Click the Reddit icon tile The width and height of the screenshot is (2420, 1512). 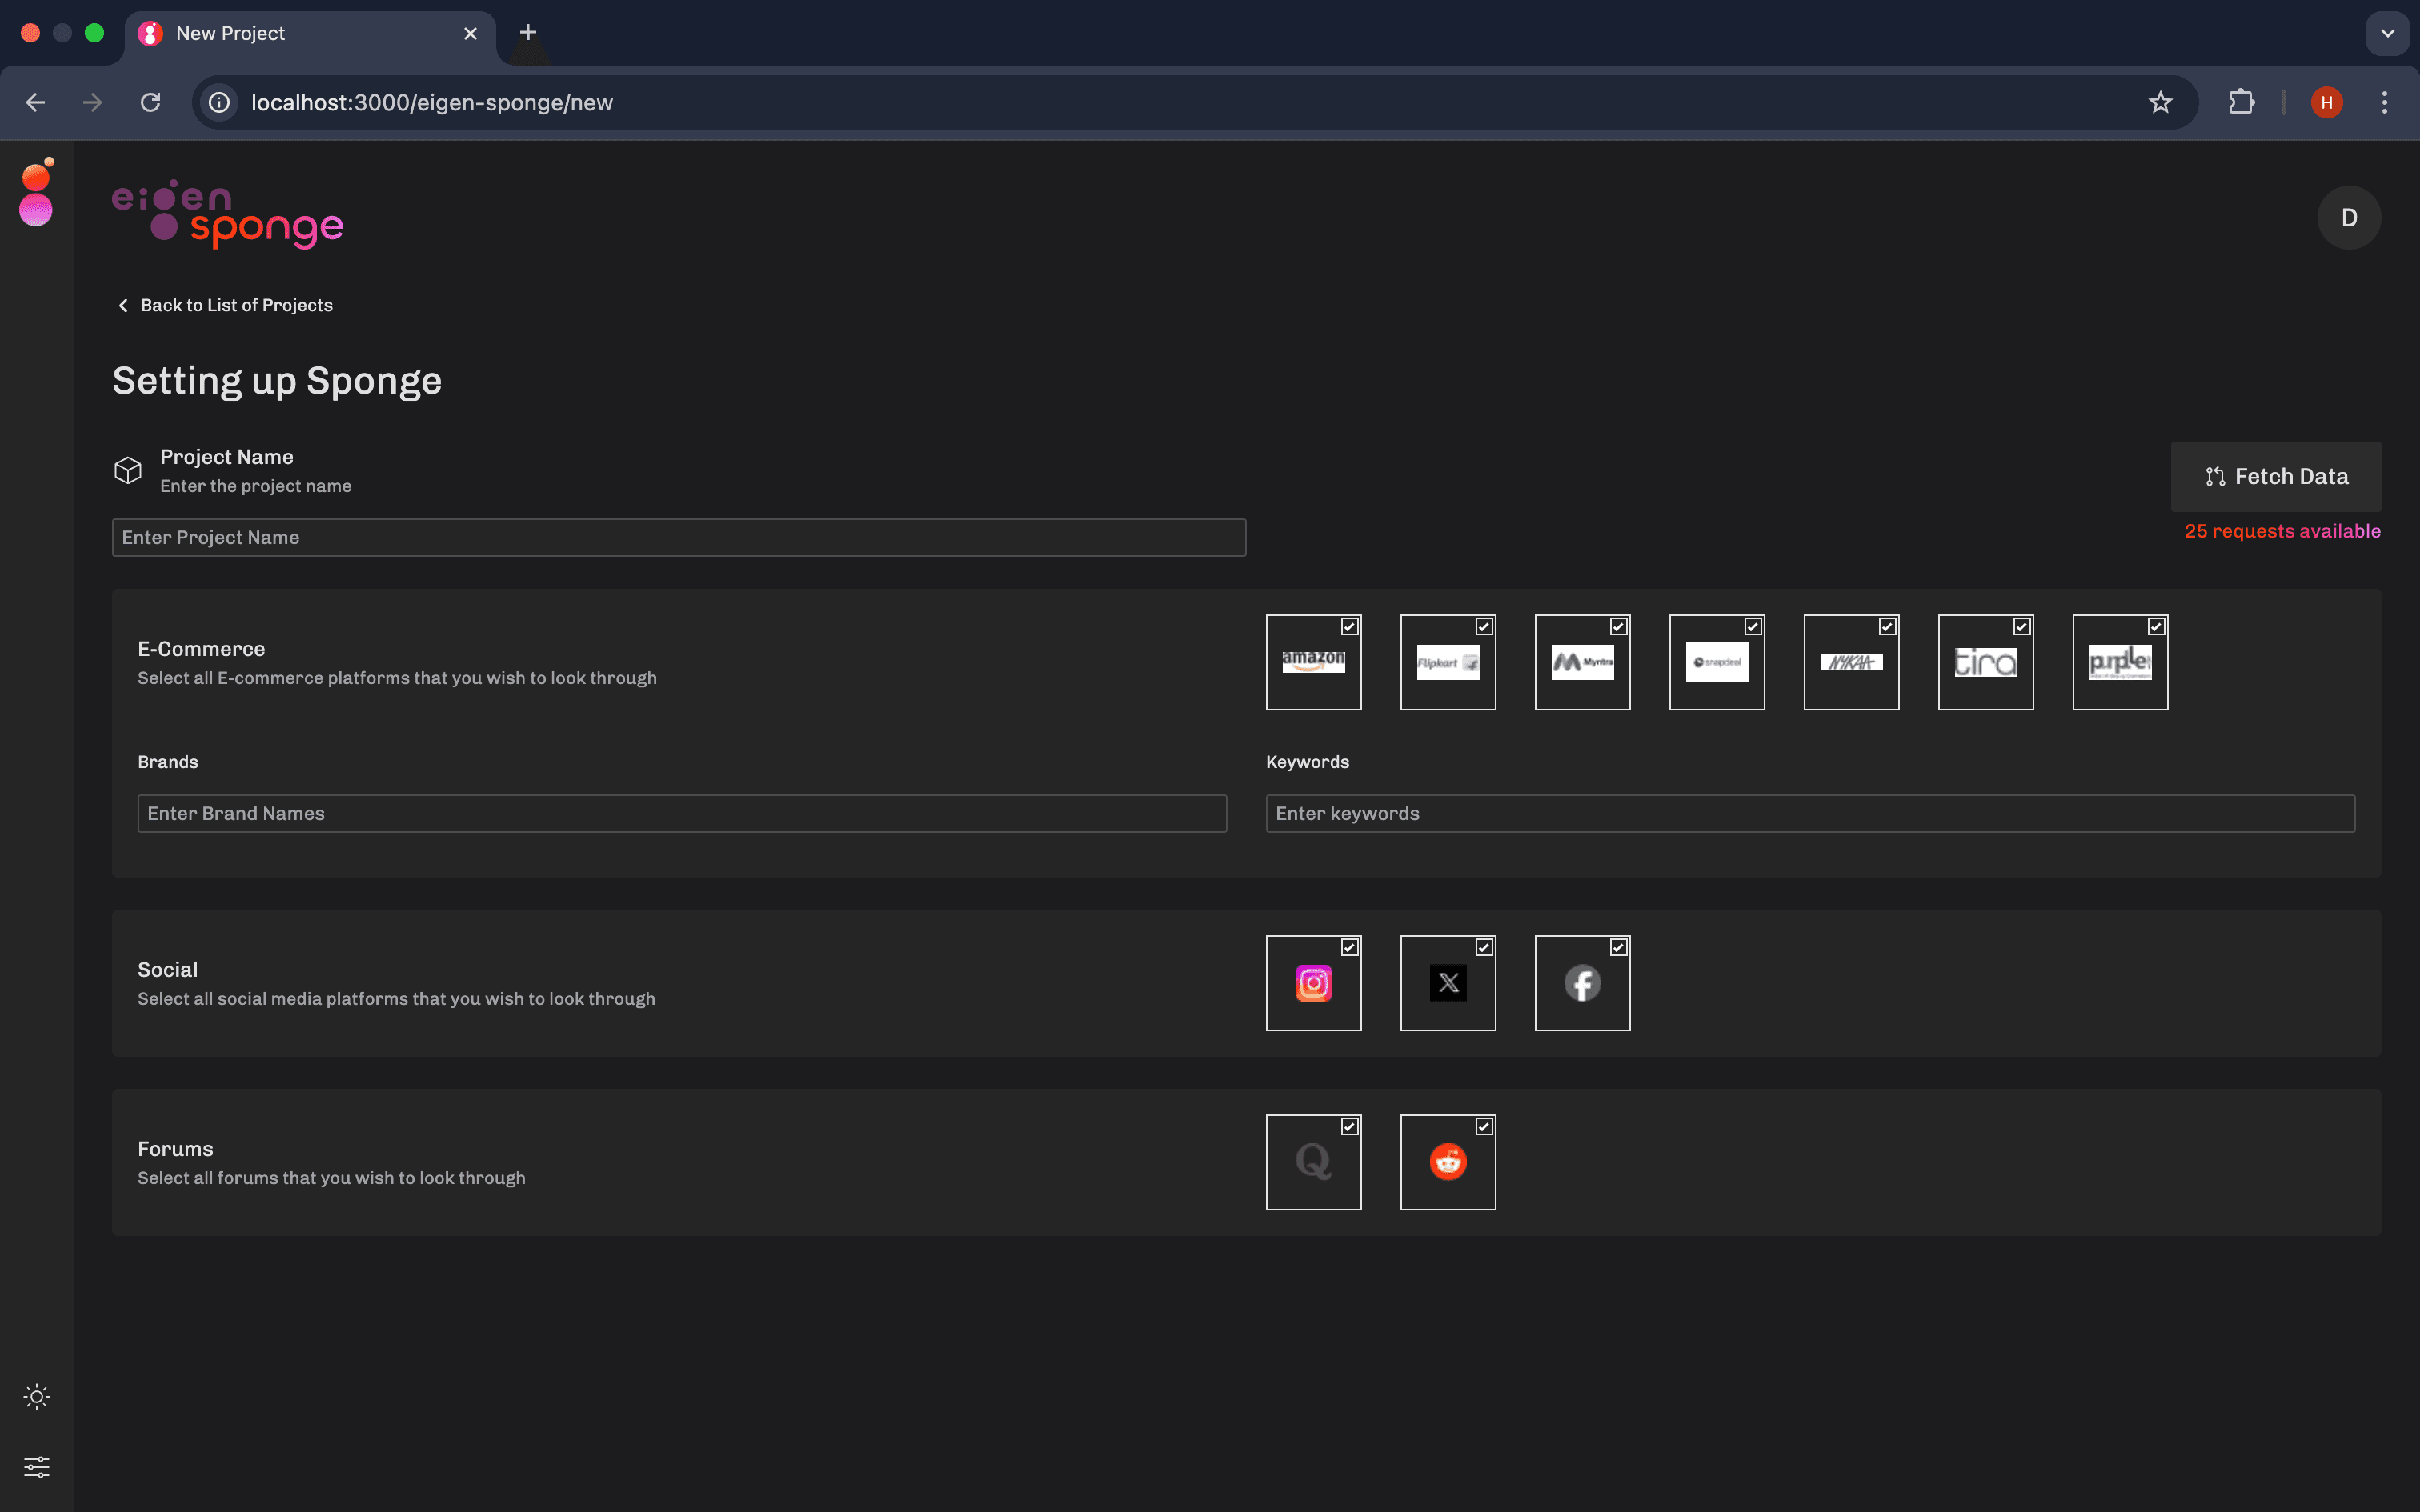click(1448, 1162)
